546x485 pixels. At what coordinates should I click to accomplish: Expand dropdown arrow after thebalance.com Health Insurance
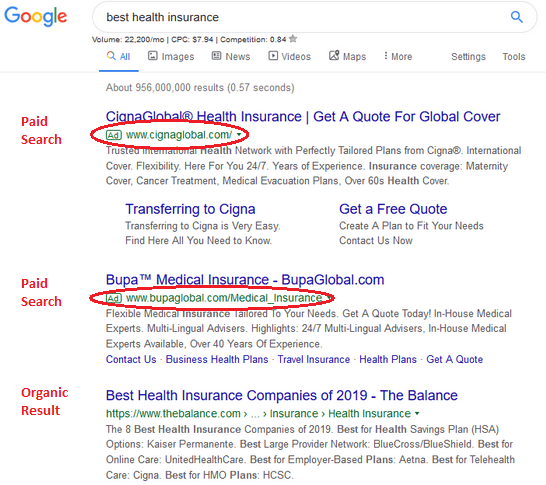[x=417, y=413]
